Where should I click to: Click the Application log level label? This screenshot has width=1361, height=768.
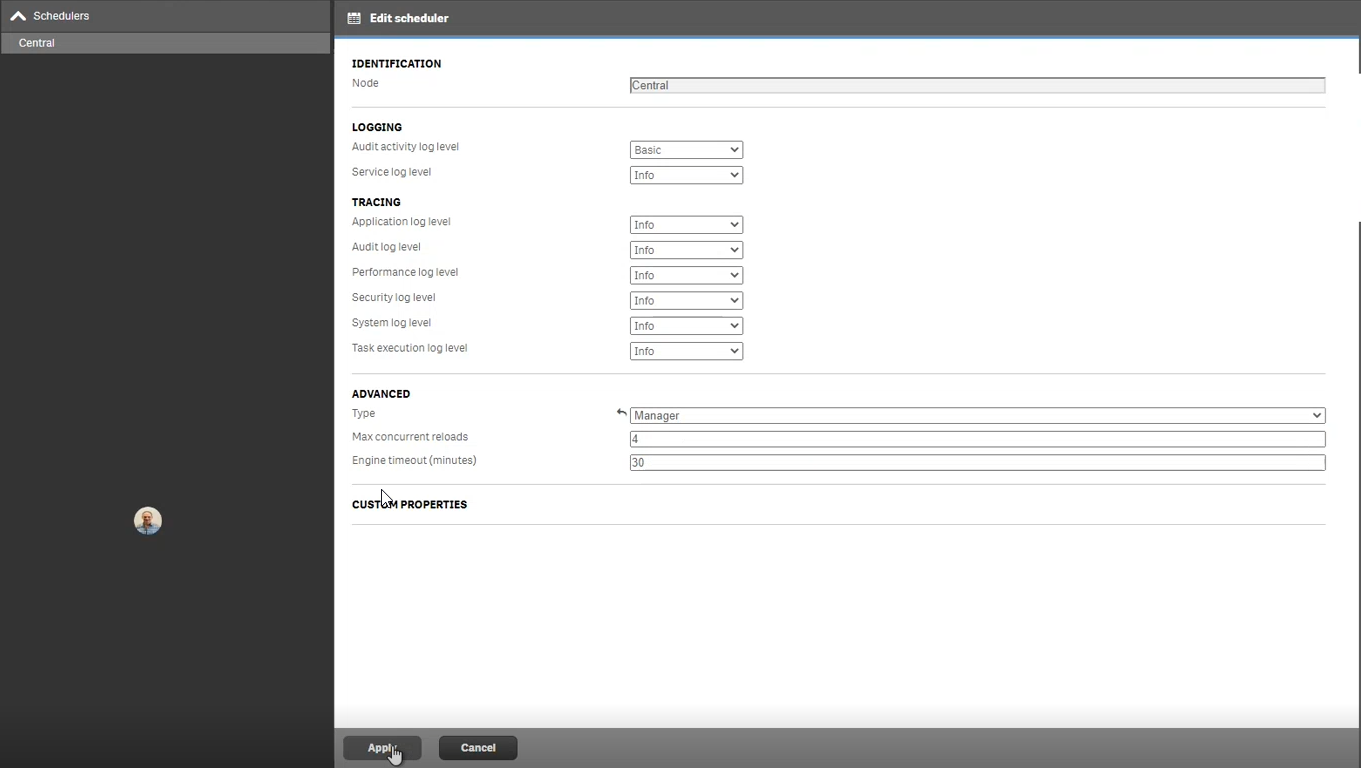401,222
